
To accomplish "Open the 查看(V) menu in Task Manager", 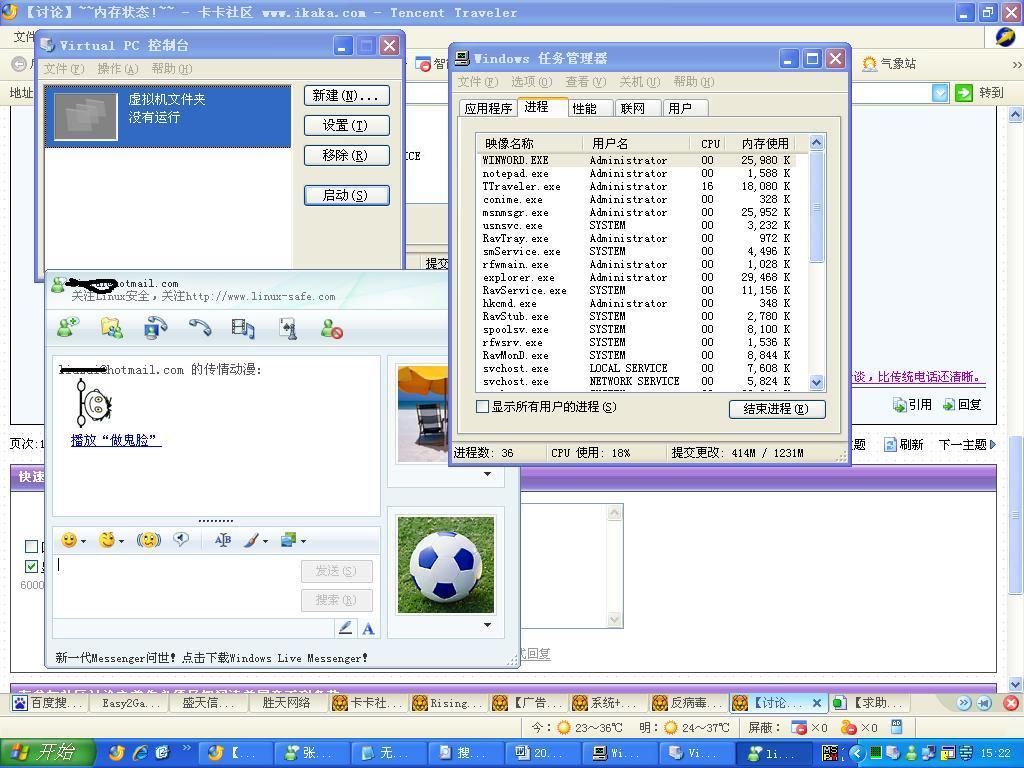I will 585,82.
